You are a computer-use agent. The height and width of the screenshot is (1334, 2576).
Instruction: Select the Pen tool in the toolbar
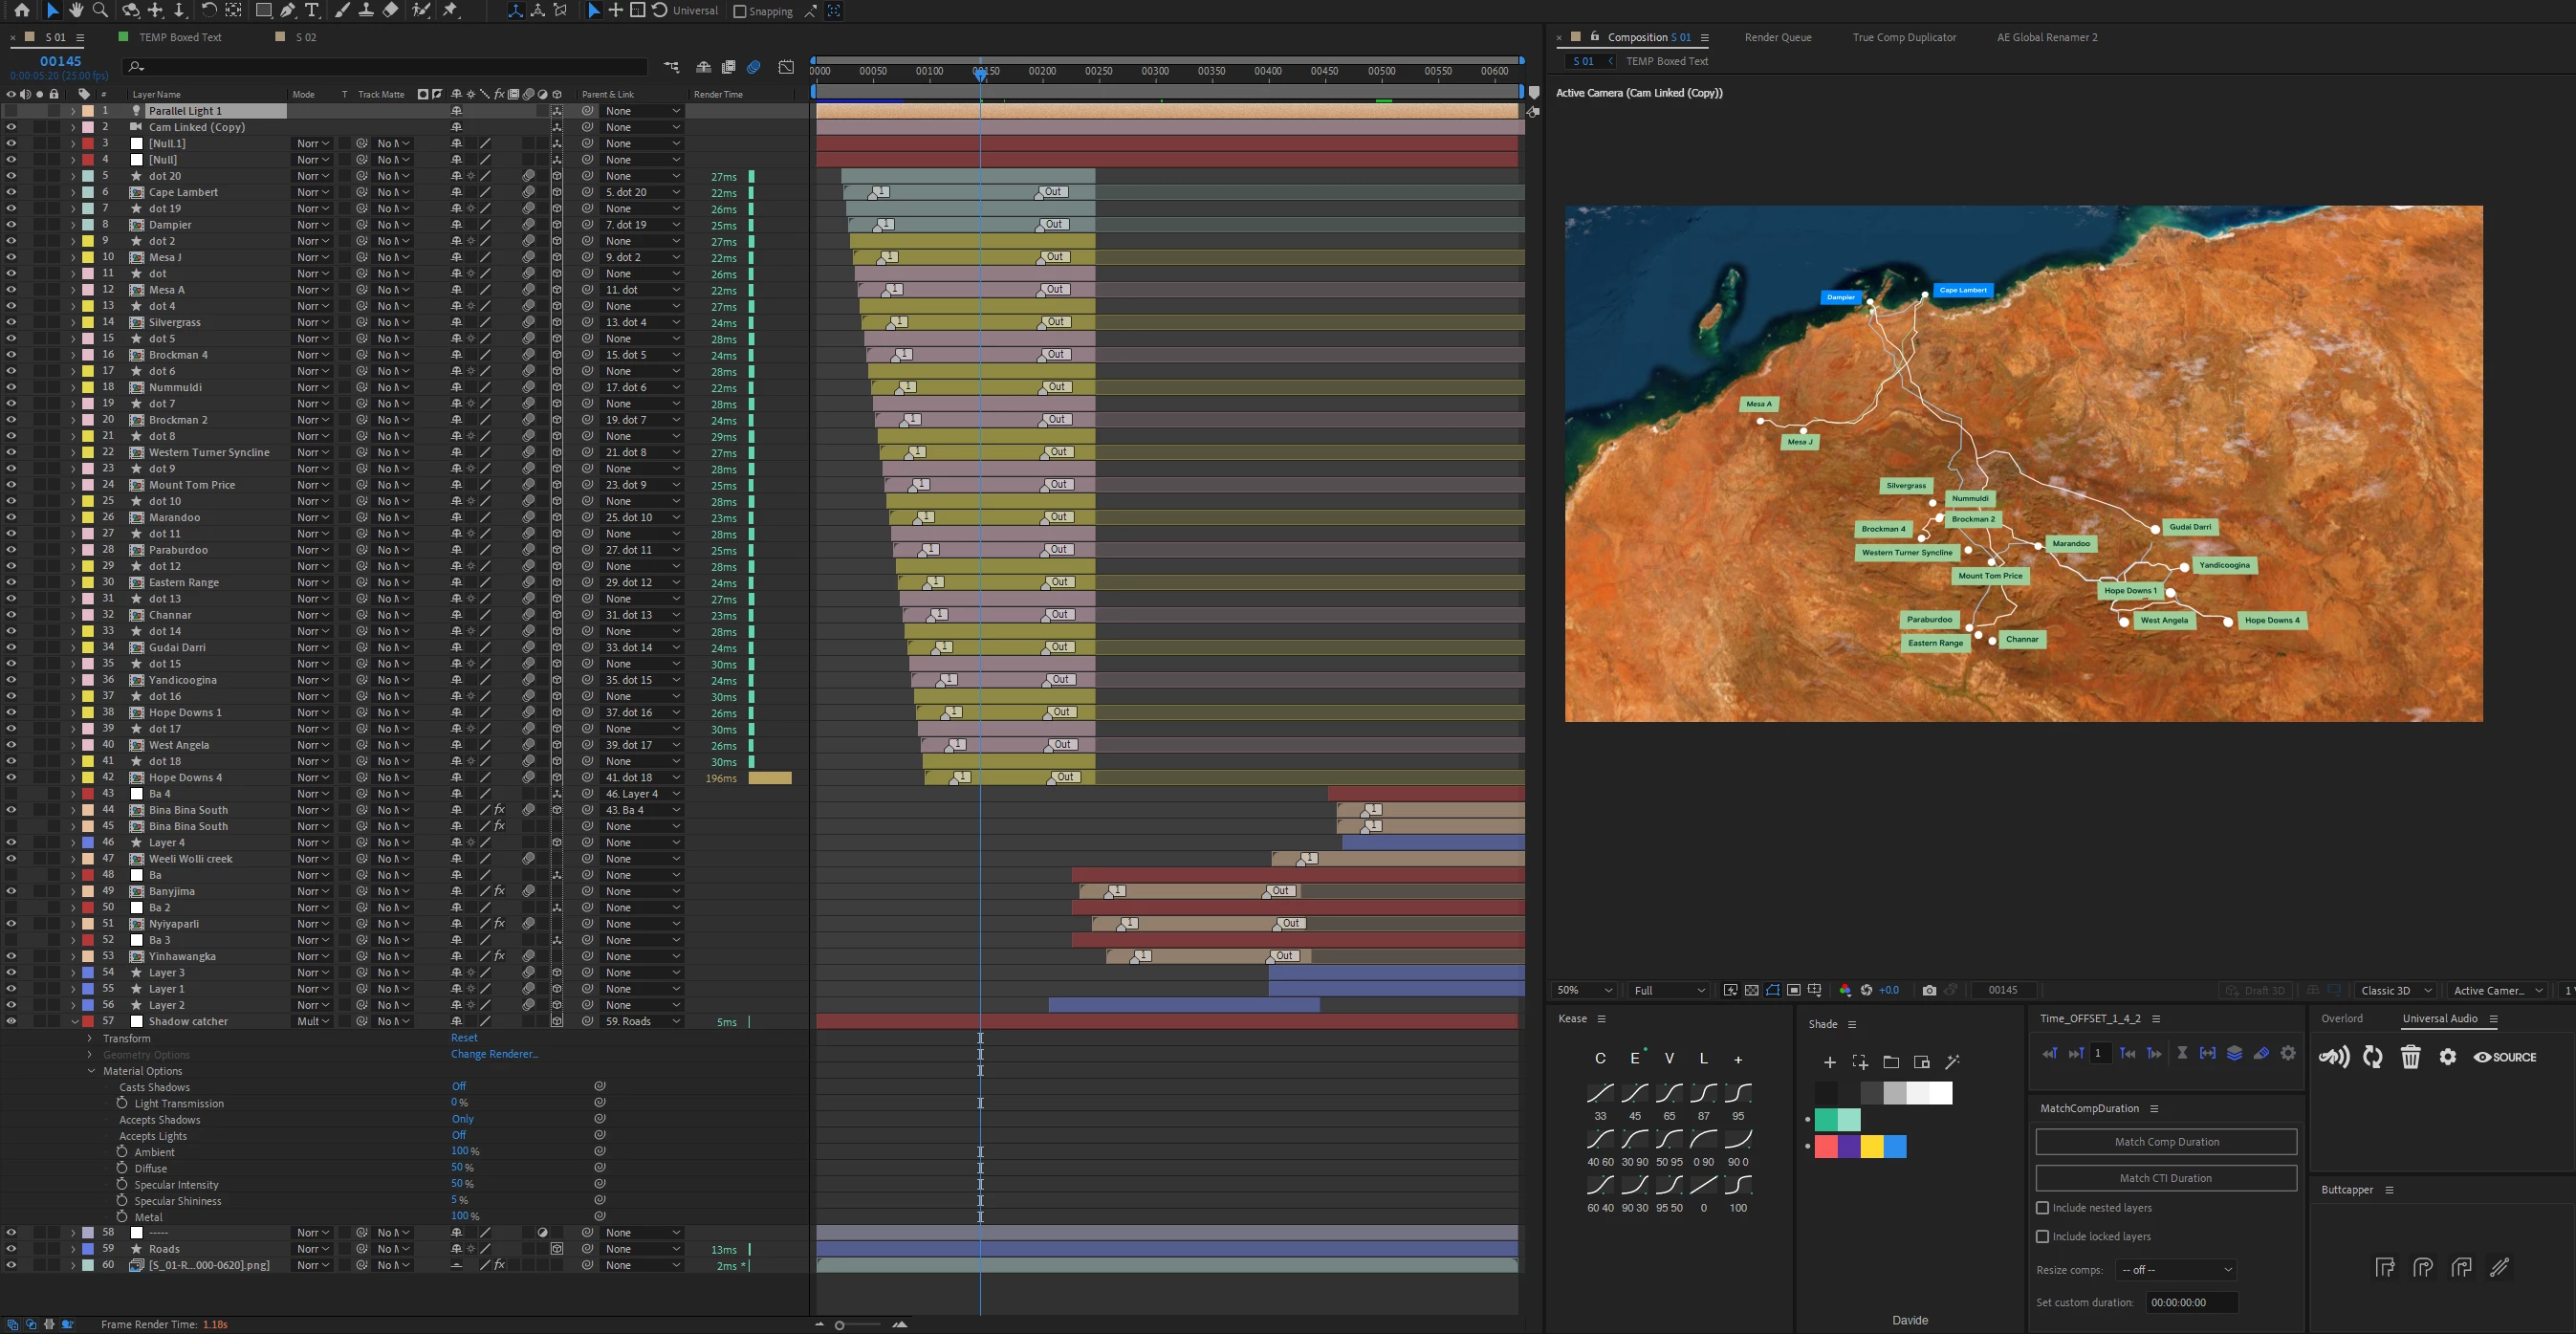288,10
